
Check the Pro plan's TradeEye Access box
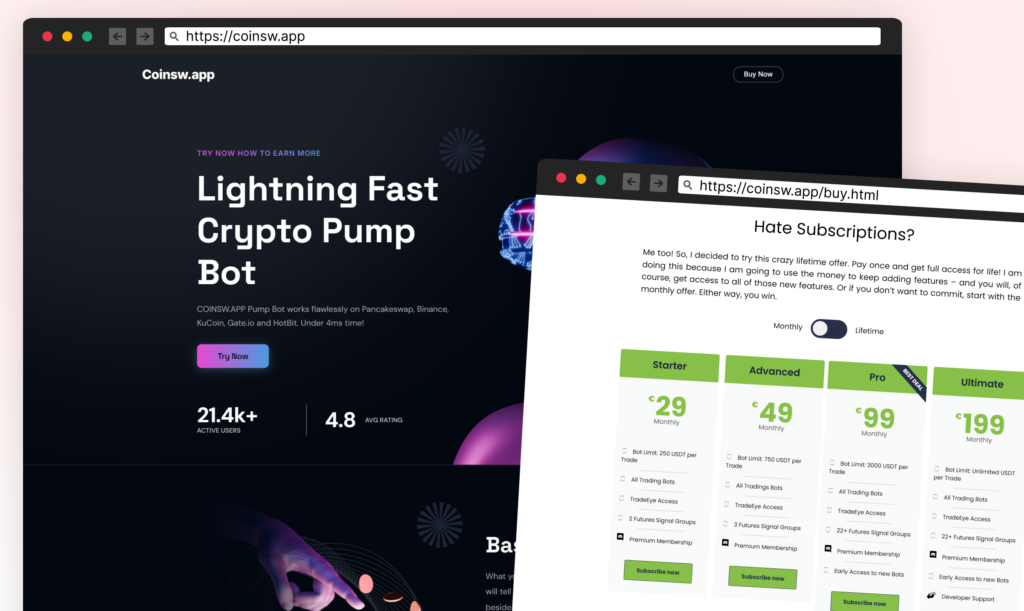tap(831, 511)
